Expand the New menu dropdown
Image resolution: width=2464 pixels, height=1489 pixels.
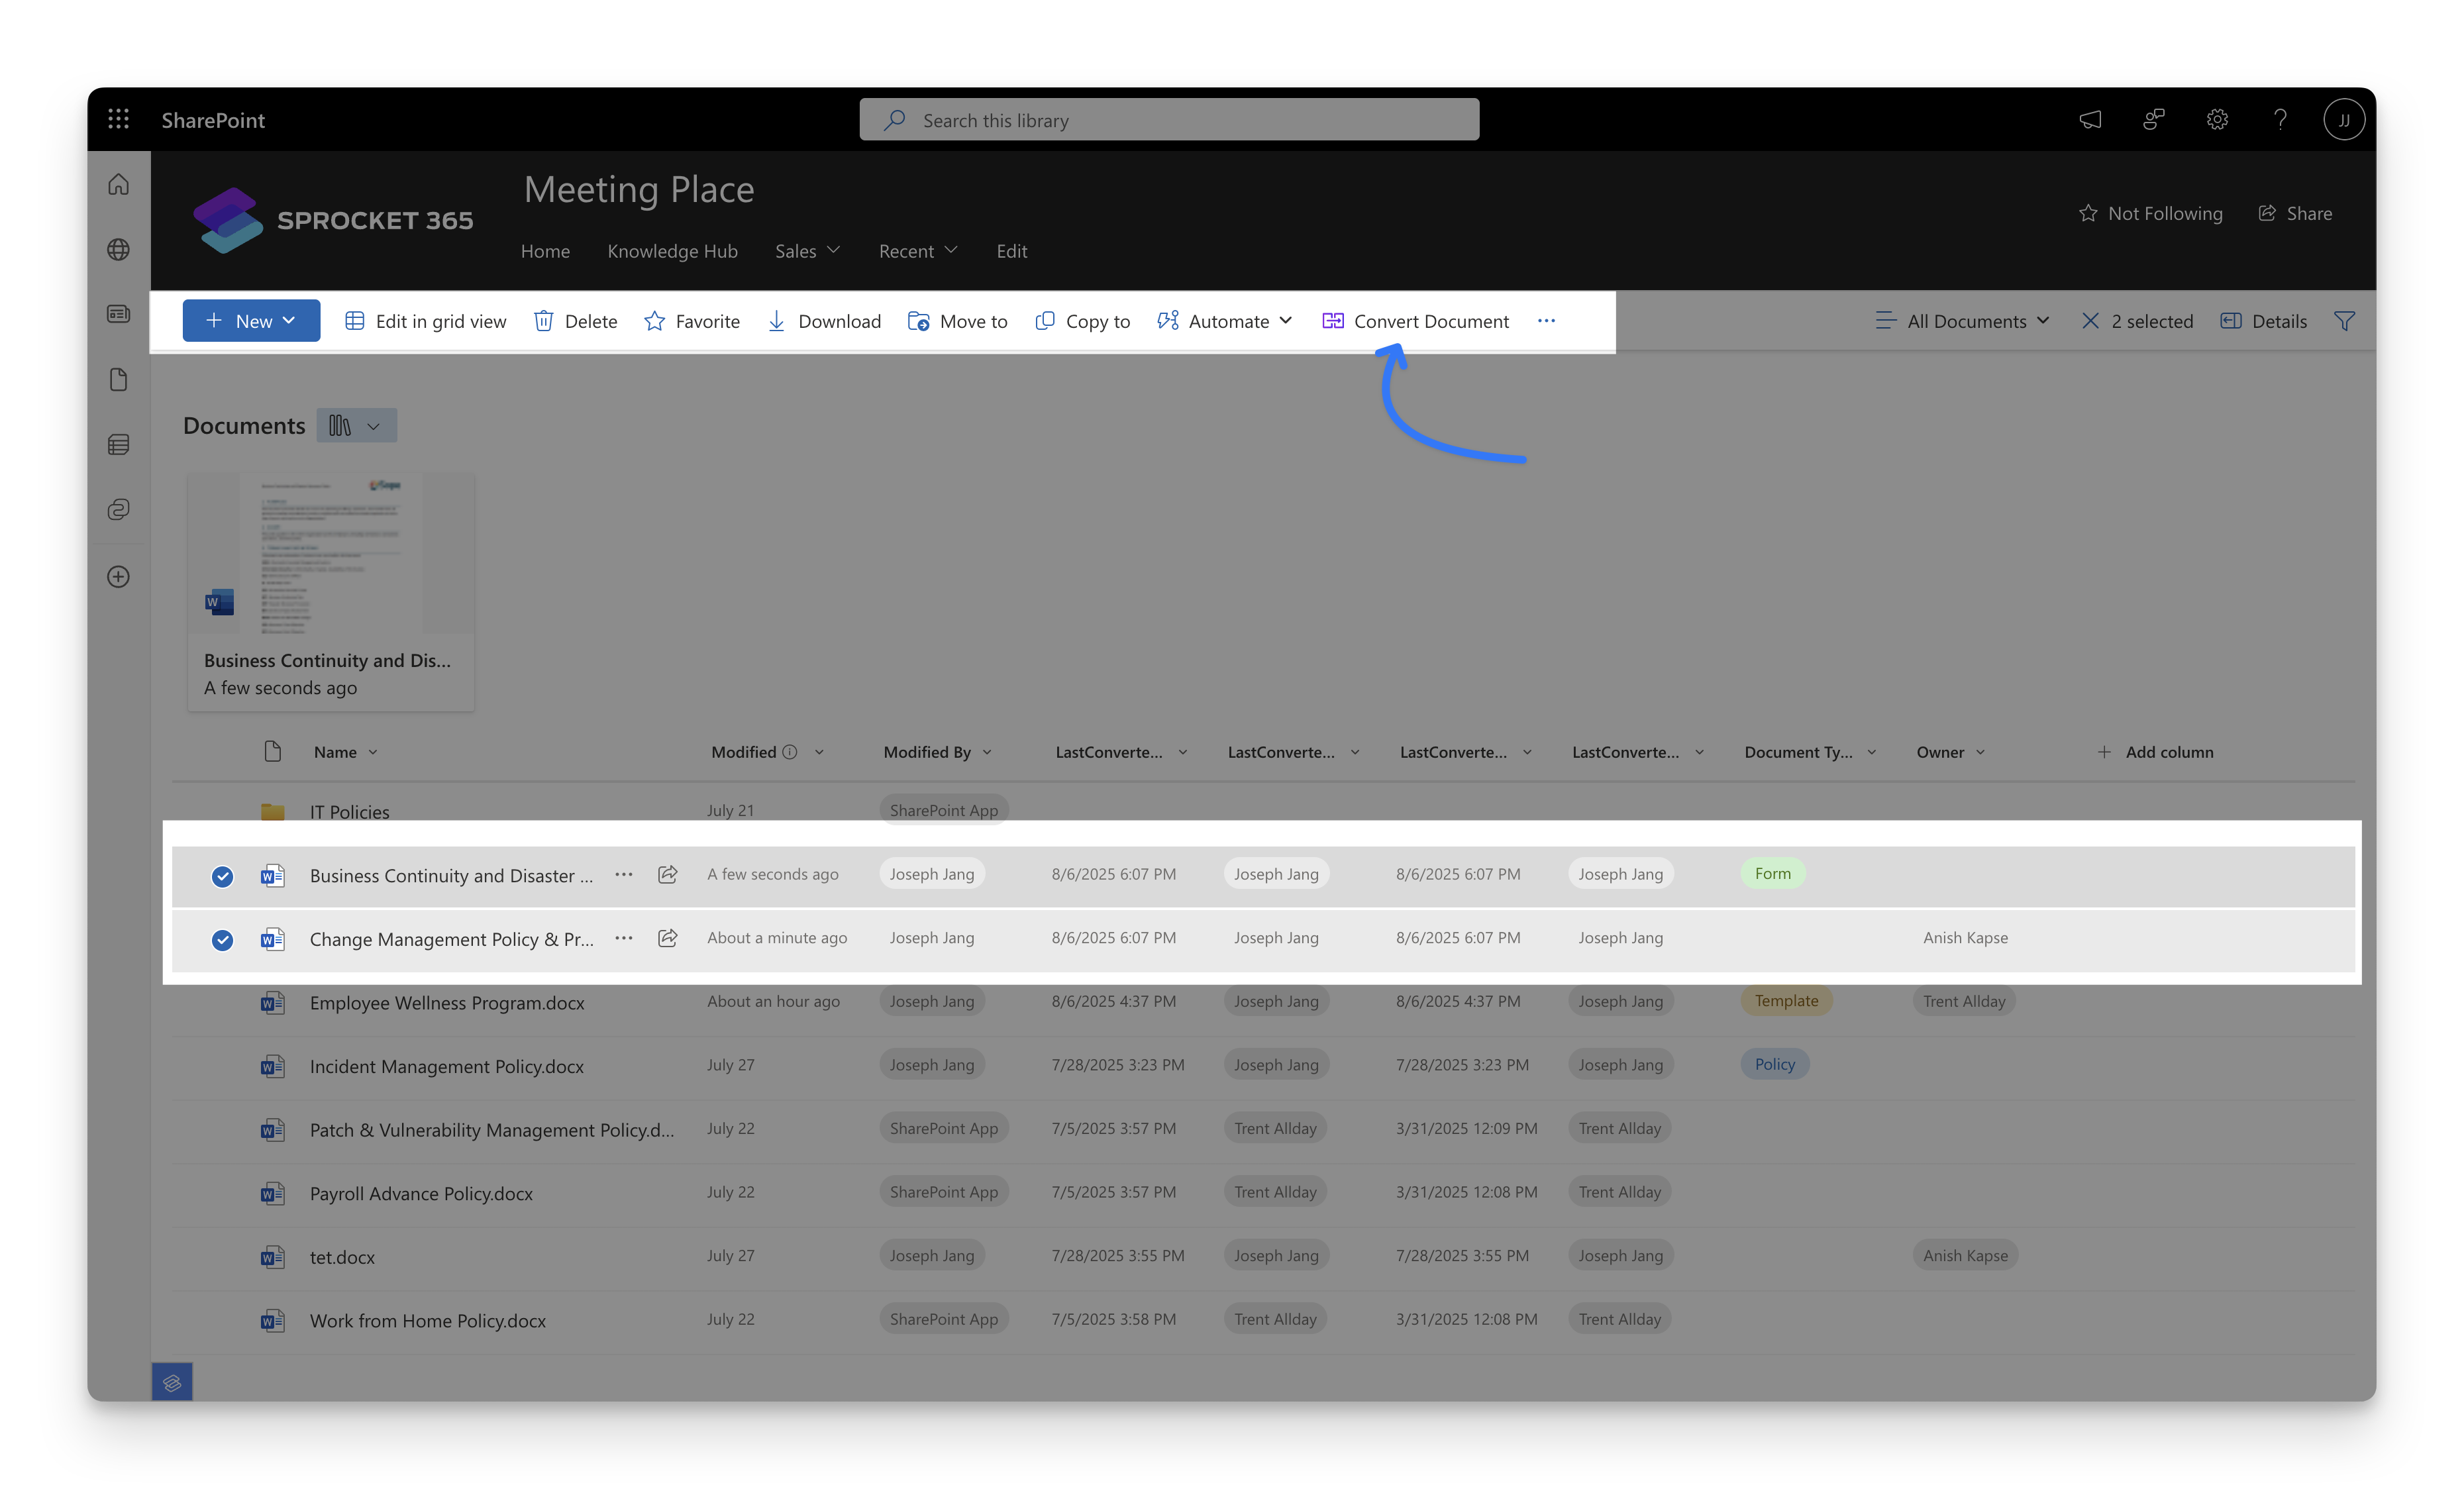pos(251,321)
